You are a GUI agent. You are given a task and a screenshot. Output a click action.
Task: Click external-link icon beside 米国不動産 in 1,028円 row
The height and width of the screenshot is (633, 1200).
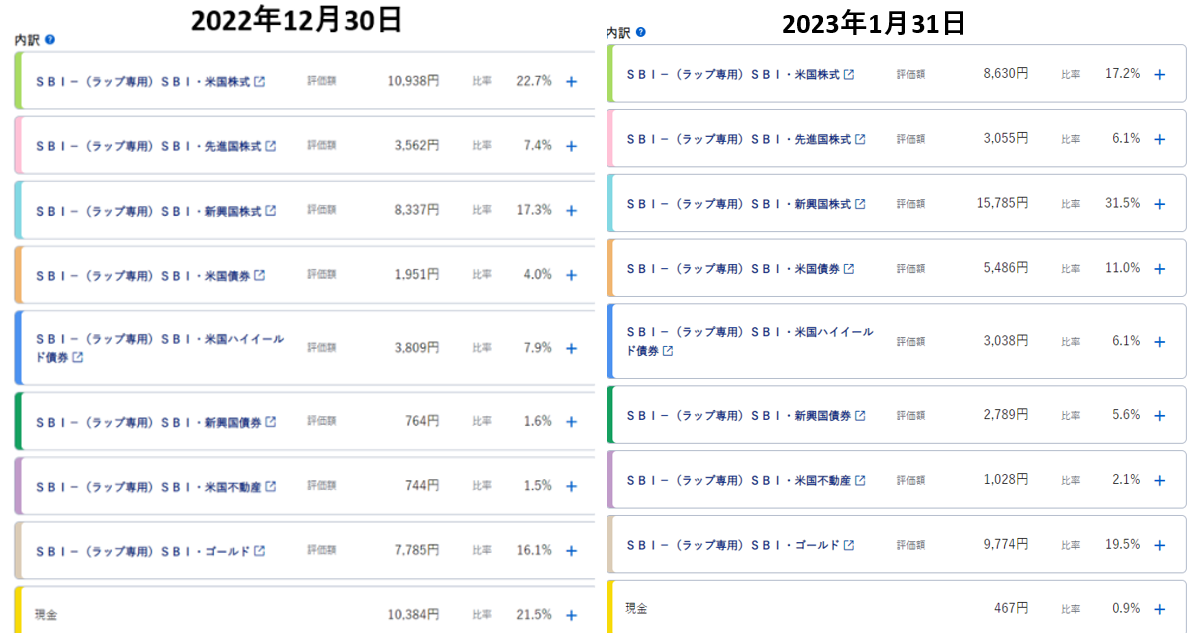(x=860, y=480)
